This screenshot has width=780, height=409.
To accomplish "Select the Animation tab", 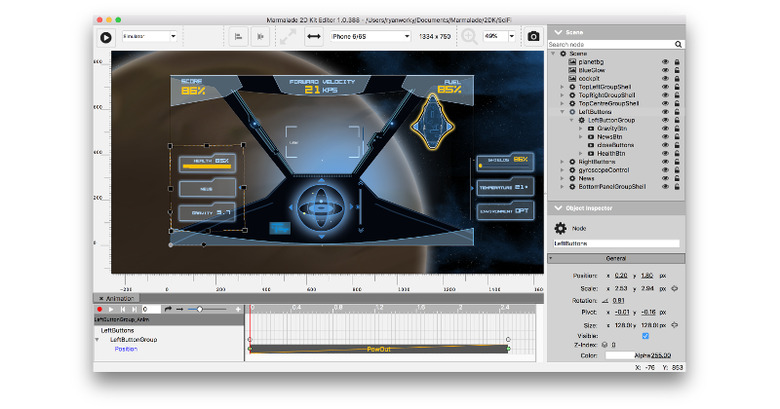I will tap(117, 299).
